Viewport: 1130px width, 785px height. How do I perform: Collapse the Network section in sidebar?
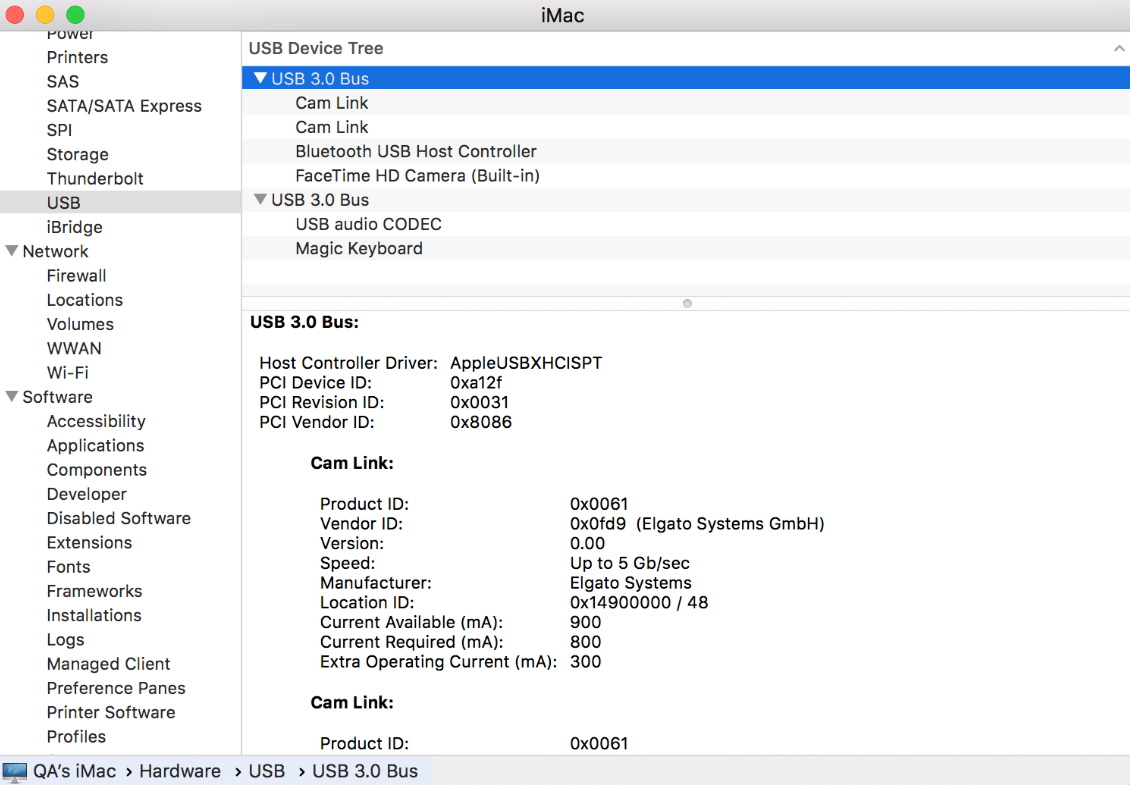(12, 251)
